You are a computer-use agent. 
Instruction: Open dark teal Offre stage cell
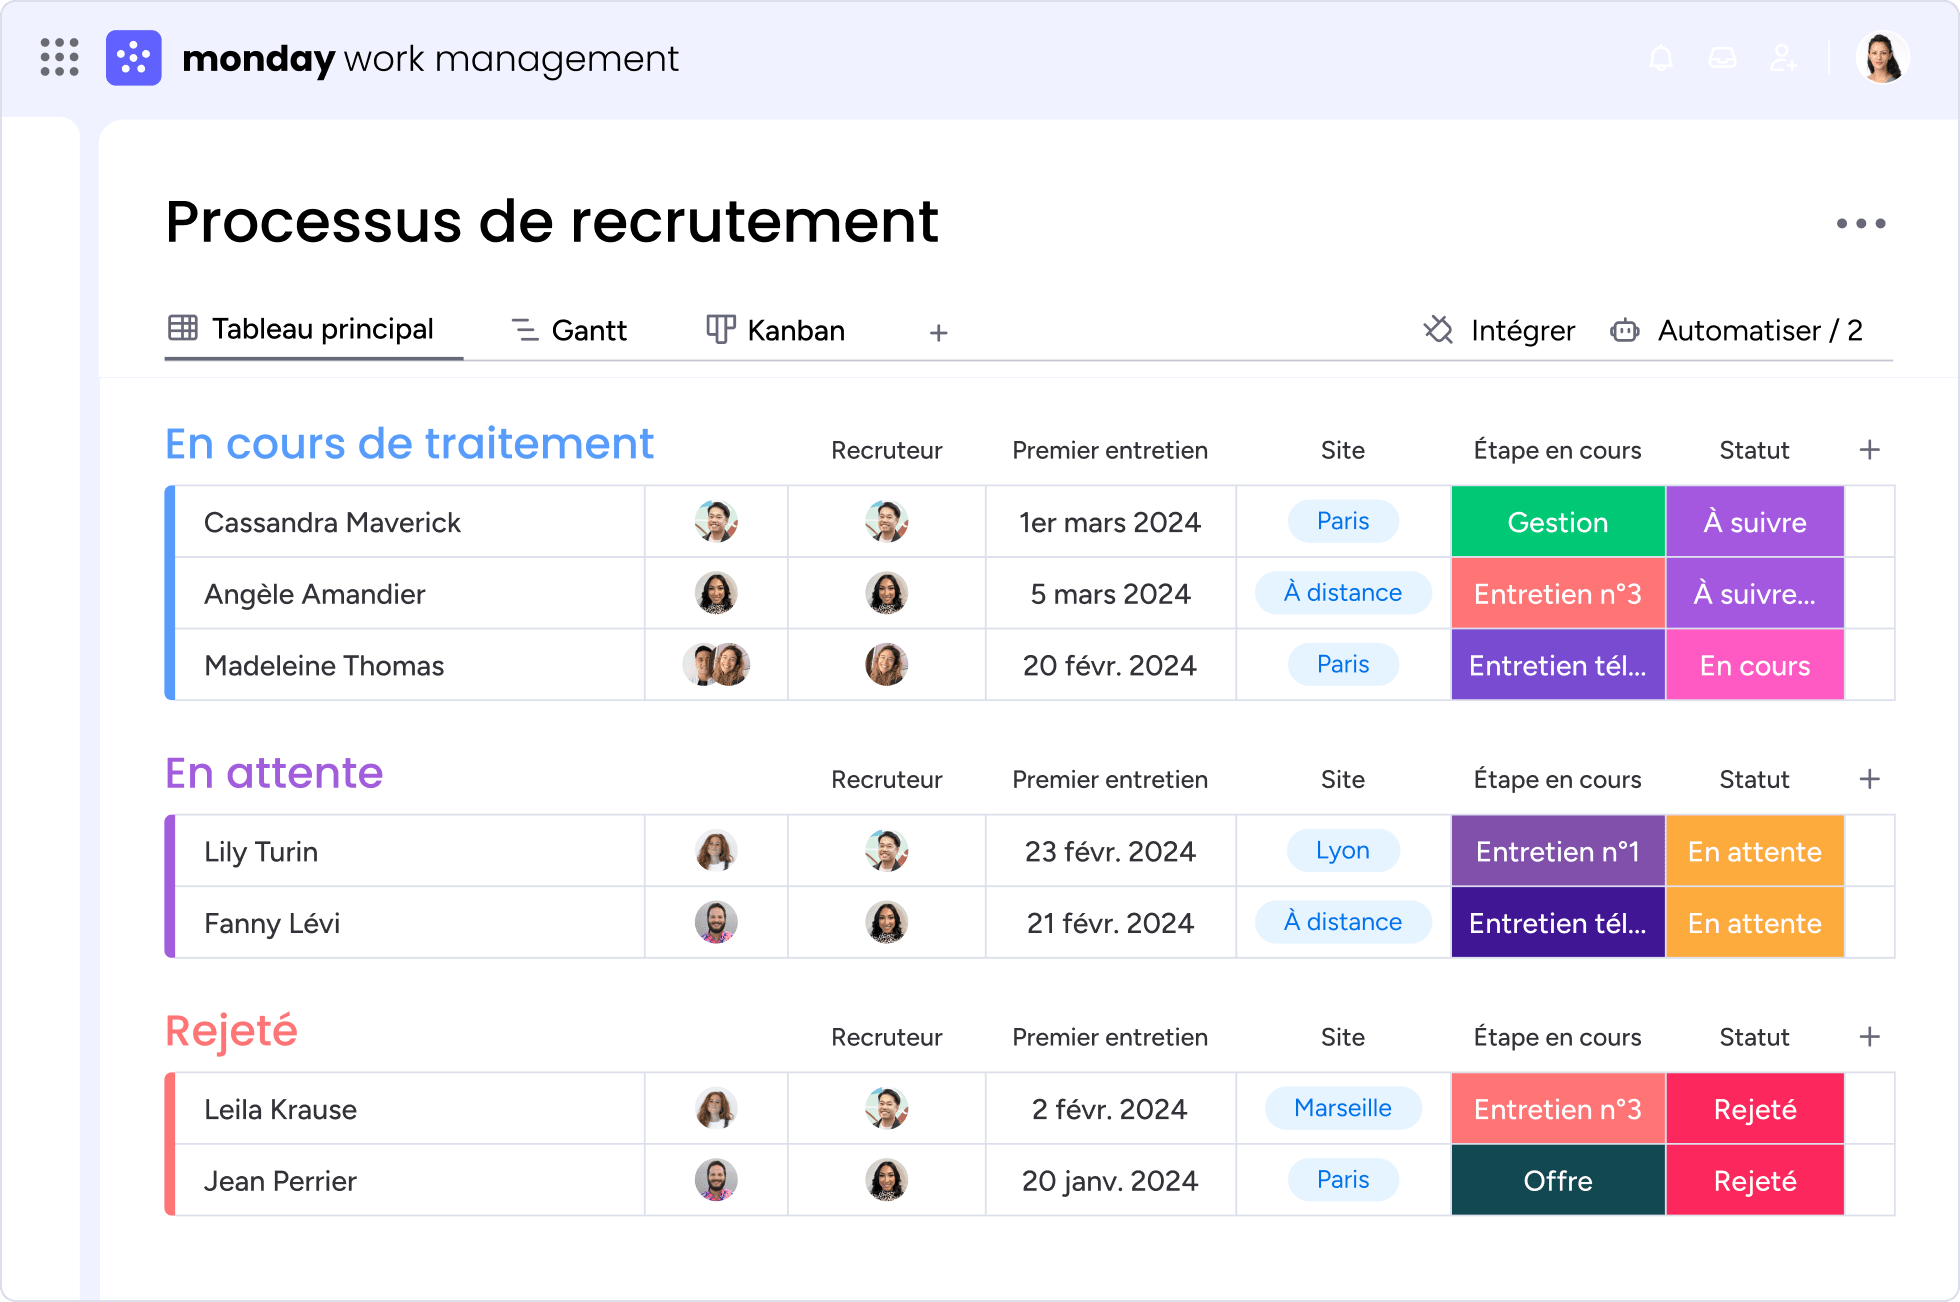[x=1558, y=1181]
